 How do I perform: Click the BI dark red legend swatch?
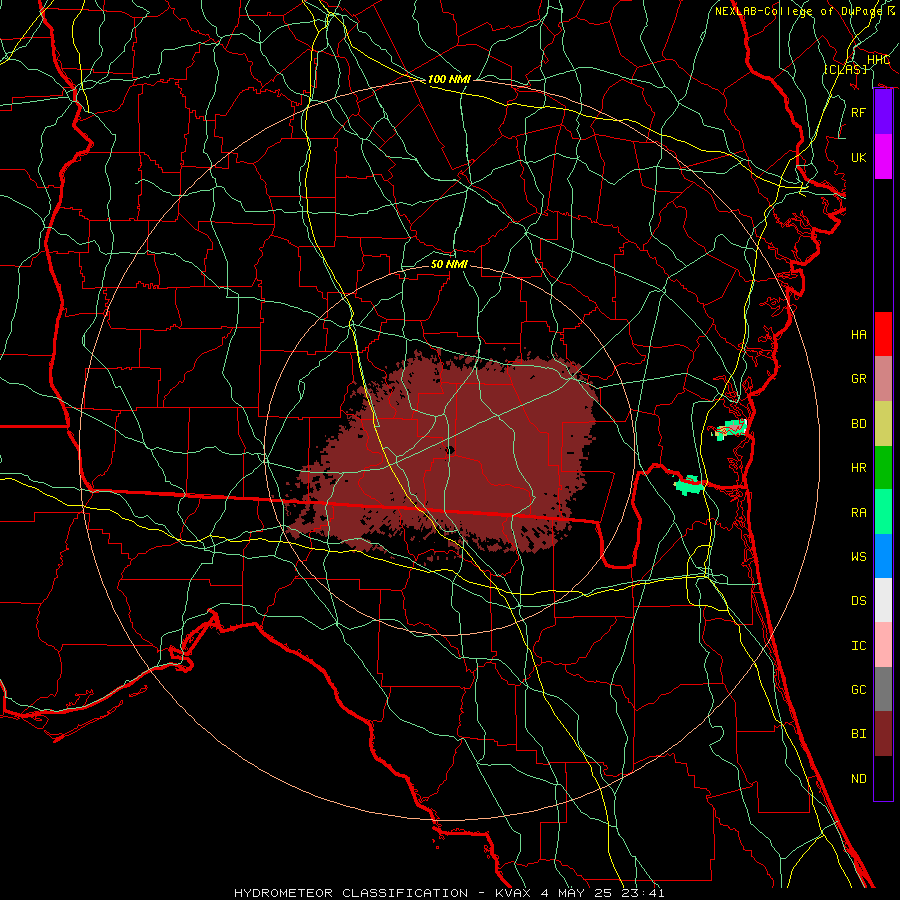883,734
